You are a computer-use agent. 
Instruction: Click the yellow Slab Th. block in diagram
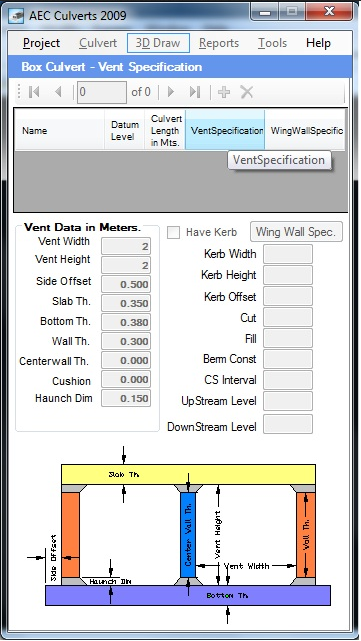[x=188, y=474]
